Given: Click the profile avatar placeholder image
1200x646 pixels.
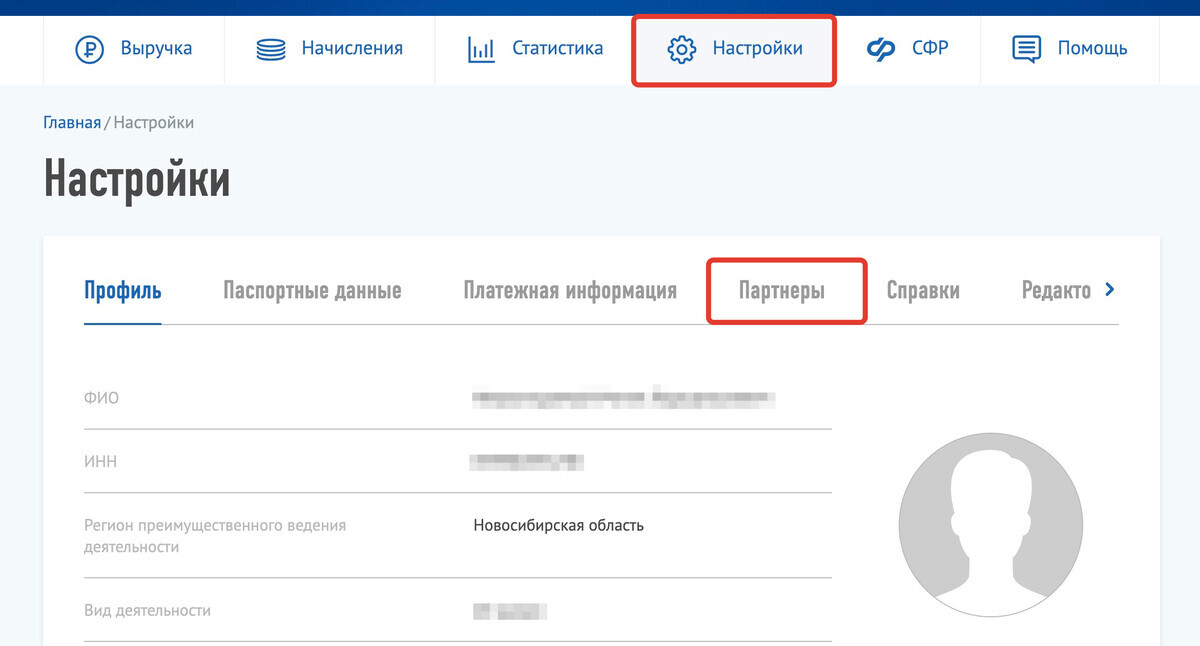Looking at the screenshot, I should [990, 524].
